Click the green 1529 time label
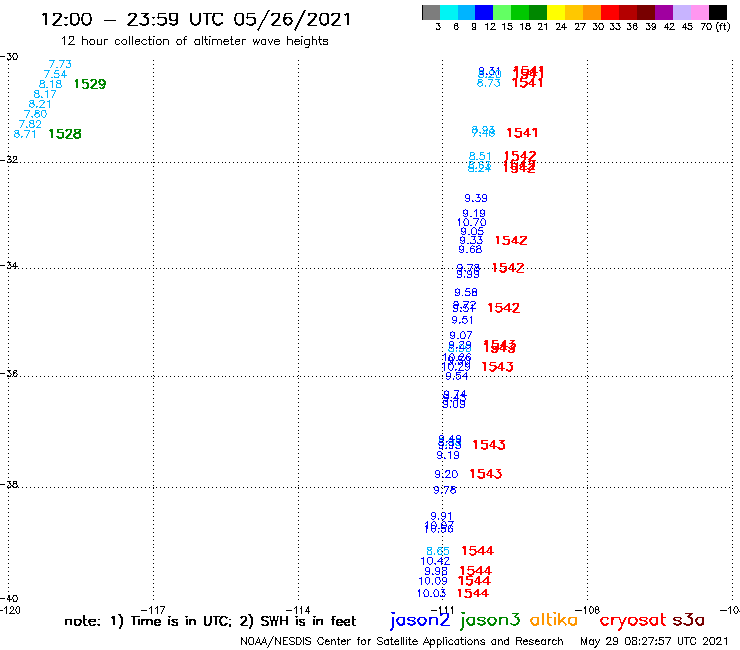 click(x=90, y=84)
